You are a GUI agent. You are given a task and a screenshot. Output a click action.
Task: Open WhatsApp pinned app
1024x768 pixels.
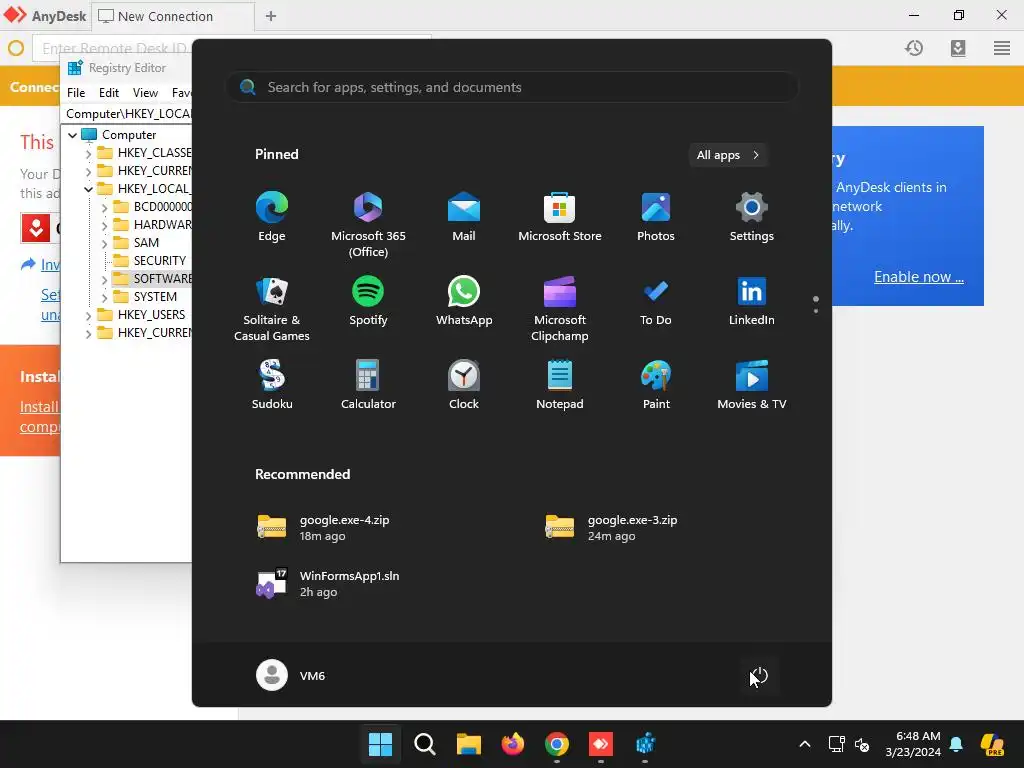click(464, 301)
